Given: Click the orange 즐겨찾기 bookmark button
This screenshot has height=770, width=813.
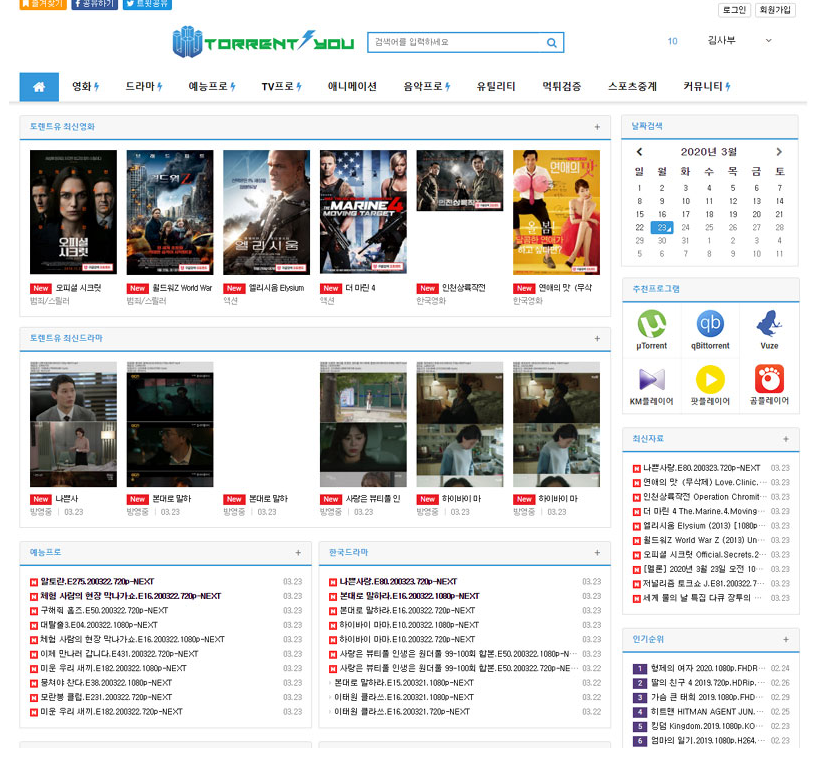Looking at the screenshot, I should click(x=43, y=4).
